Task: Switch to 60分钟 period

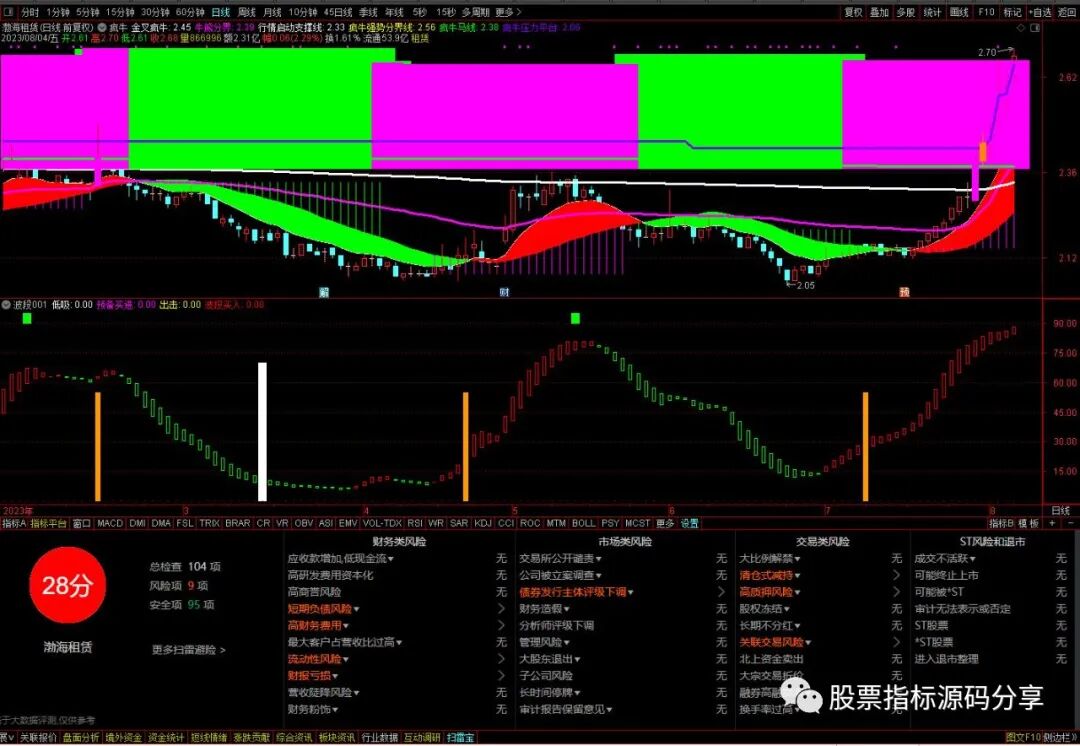Action: [190, 12]
